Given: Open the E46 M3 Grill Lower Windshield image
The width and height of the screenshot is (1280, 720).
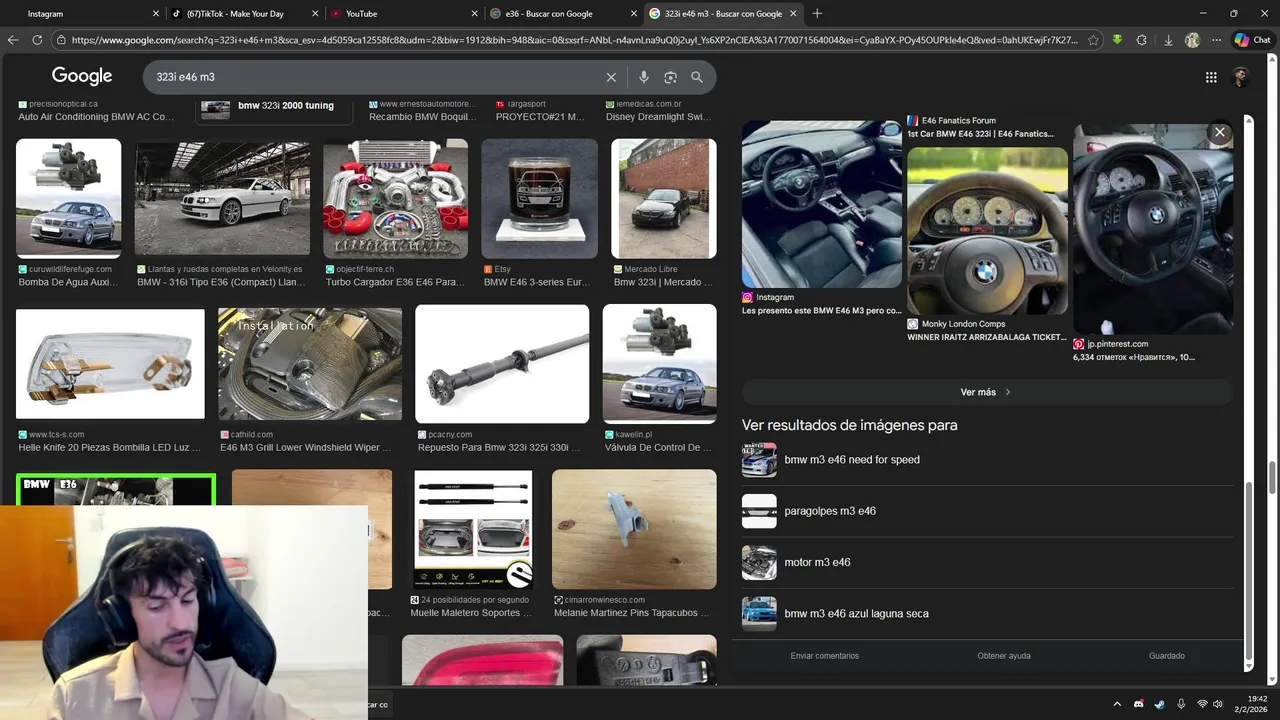Looking at the screenshot, I should click(x=310, y=364).
